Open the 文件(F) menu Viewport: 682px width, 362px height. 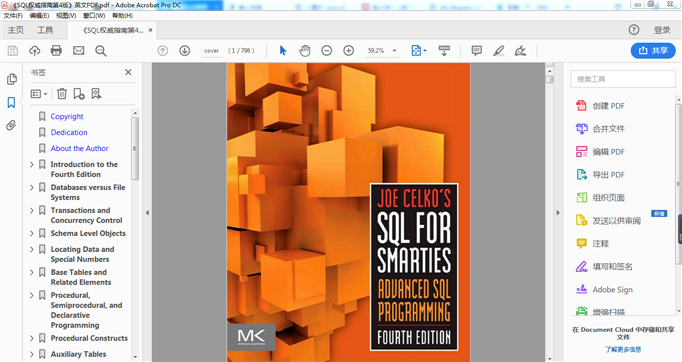click(13, 16)
